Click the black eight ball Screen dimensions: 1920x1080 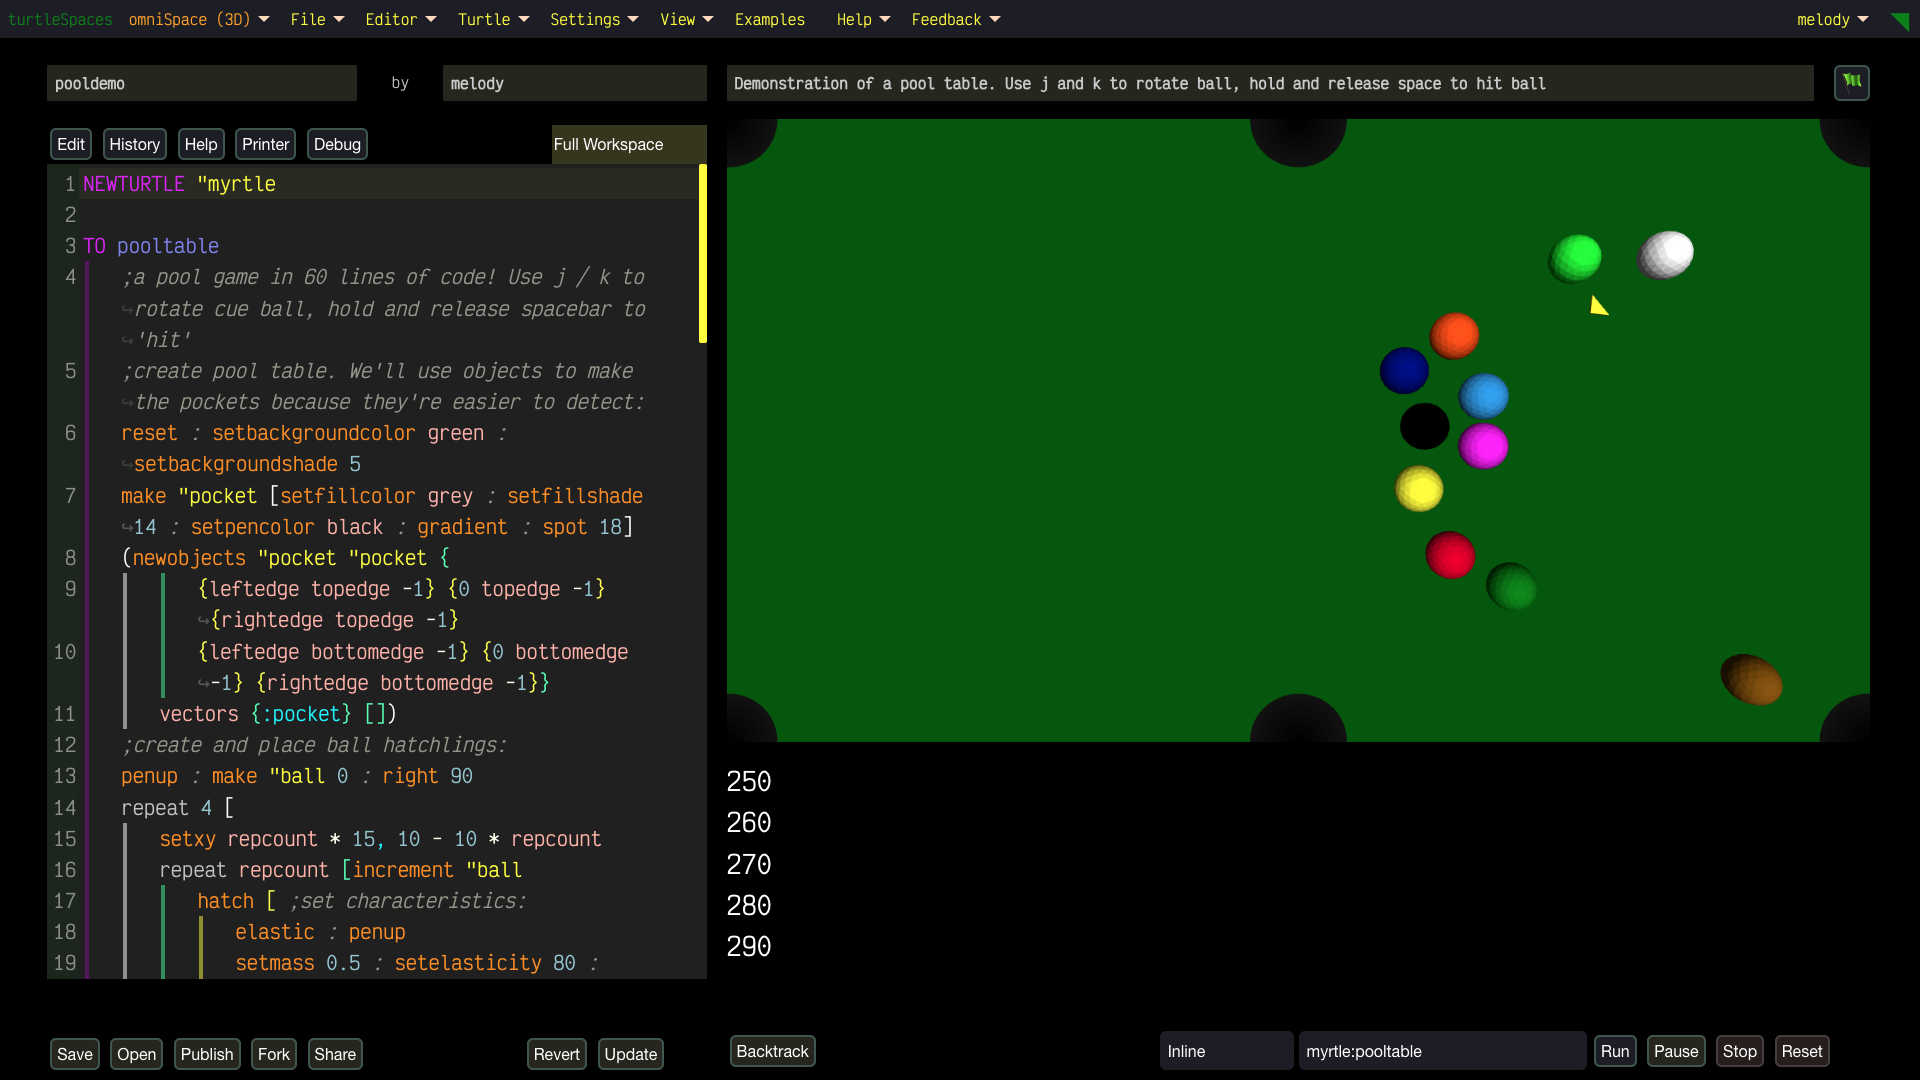(x=1424, y=427)
